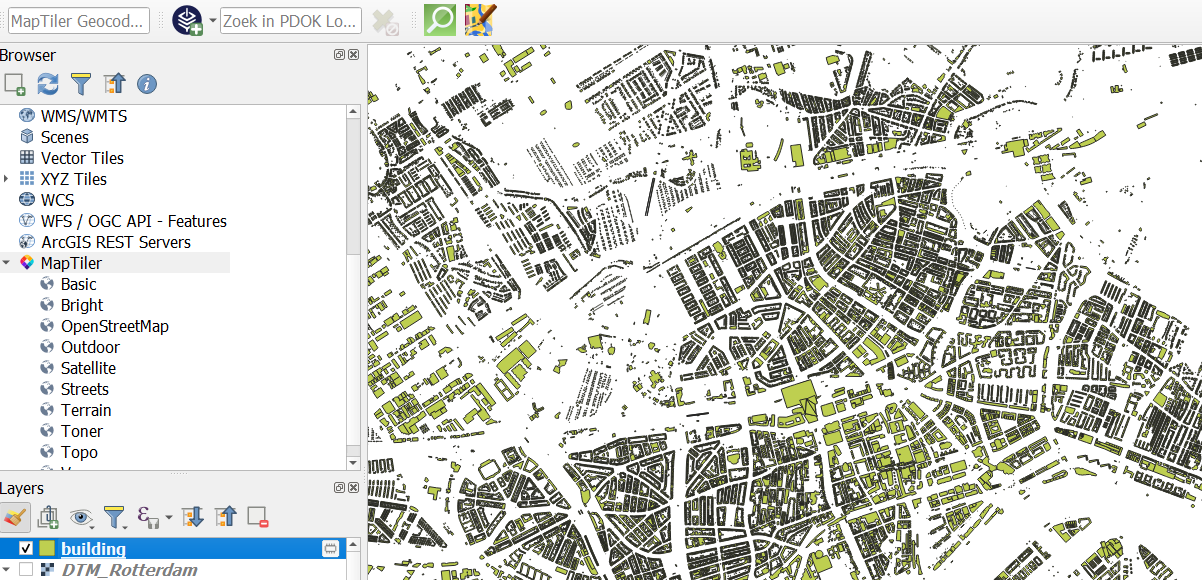Expand the DTM_Rotterdam layer entry
The image size is (1202, 580).
click(x=8, y=570)
